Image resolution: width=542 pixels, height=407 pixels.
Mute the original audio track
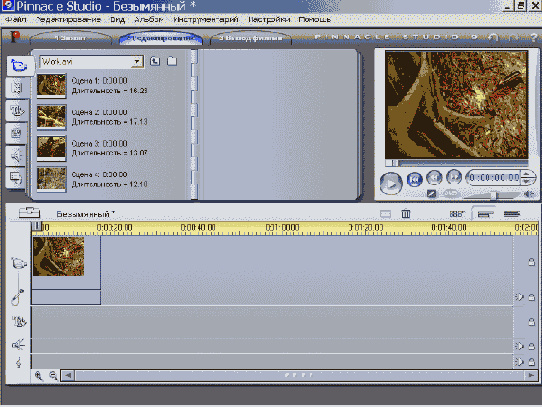(519, 297)
